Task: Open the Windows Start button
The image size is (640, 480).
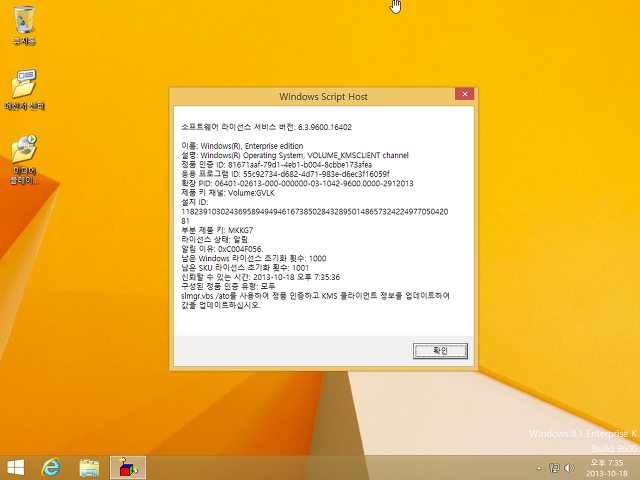Action: pyautogui.click(x=16, y=467)
